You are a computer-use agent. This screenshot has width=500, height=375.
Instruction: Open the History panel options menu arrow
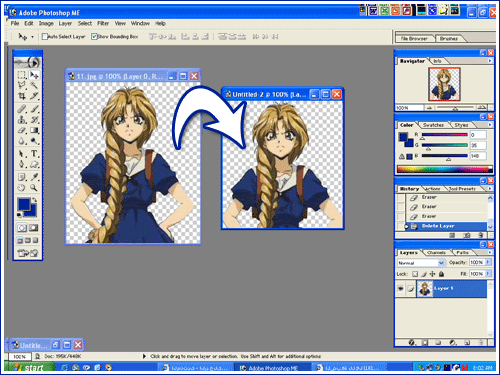tap(490, 188)
